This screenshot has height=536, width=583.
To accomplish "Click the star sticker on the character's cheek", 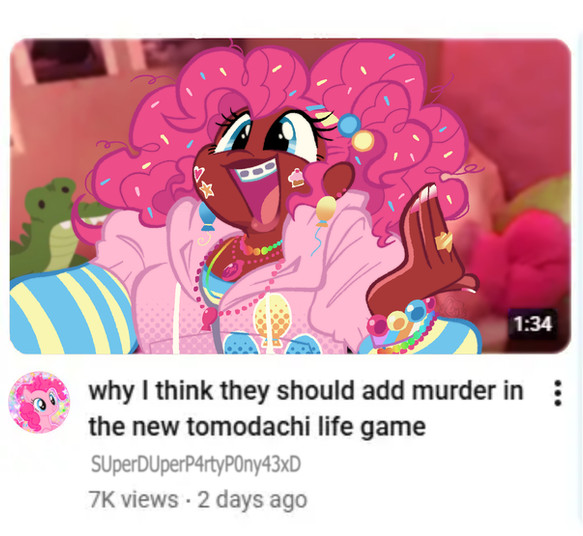I will click(x=207, y=190).
